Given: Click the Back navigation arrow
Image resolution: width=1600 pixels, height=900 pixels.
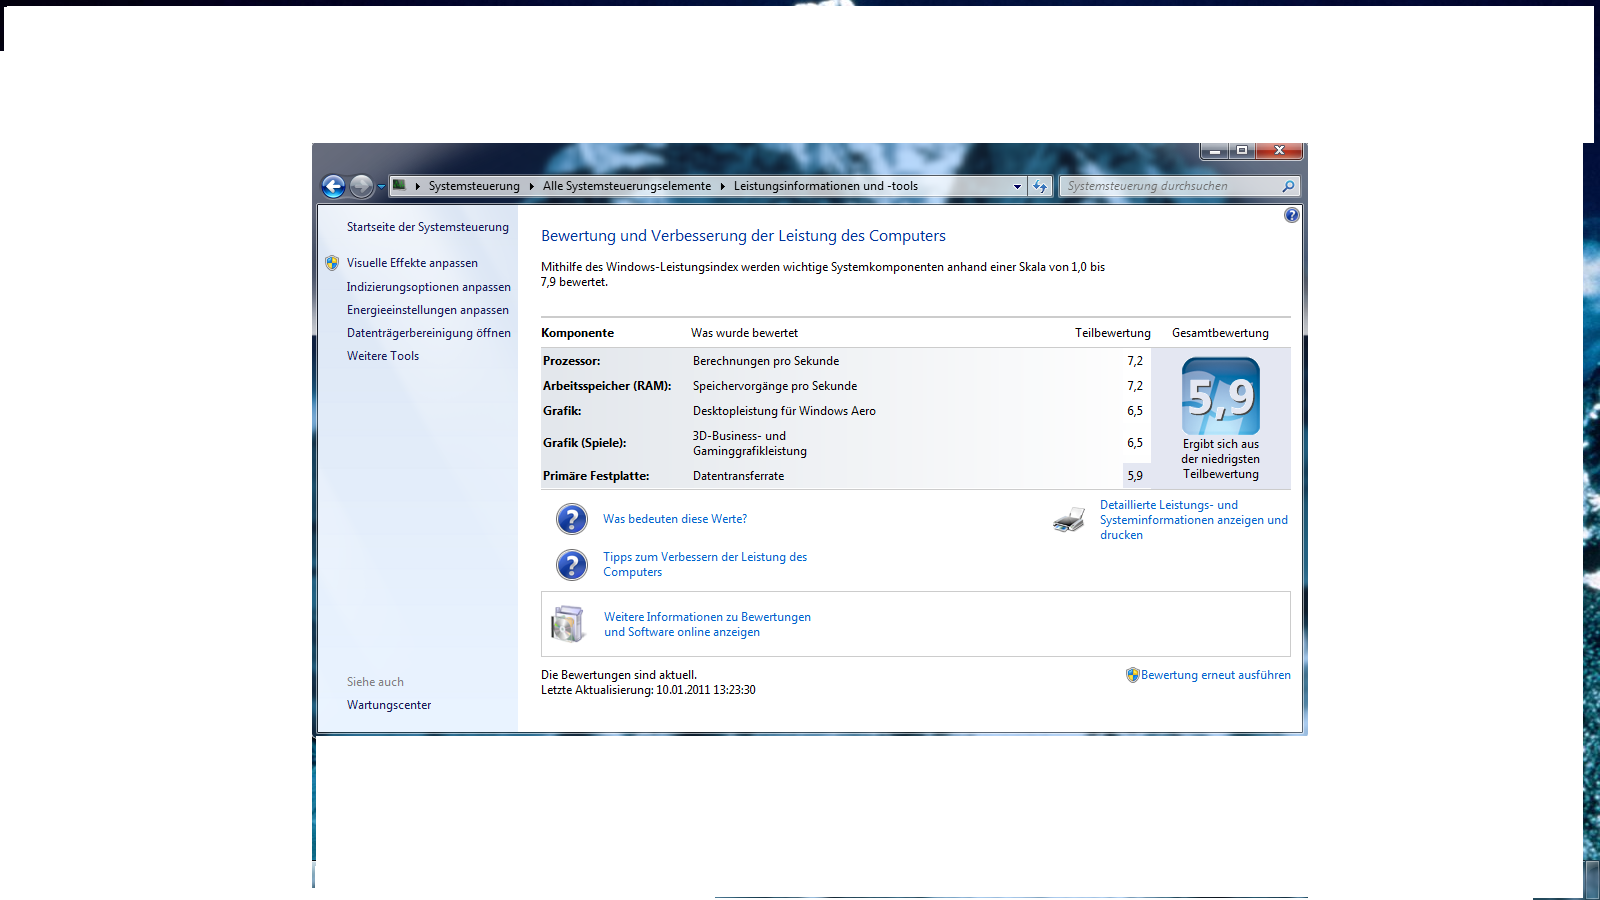Looking at the screenshot, I should click(x=333, y=186).
